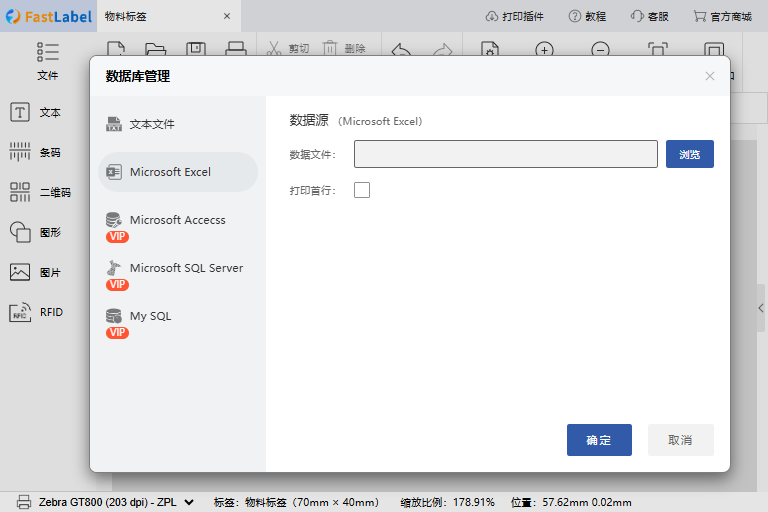Close the 数据库管理 dialog
Screen dimensions: 768x512
(710, 76)
